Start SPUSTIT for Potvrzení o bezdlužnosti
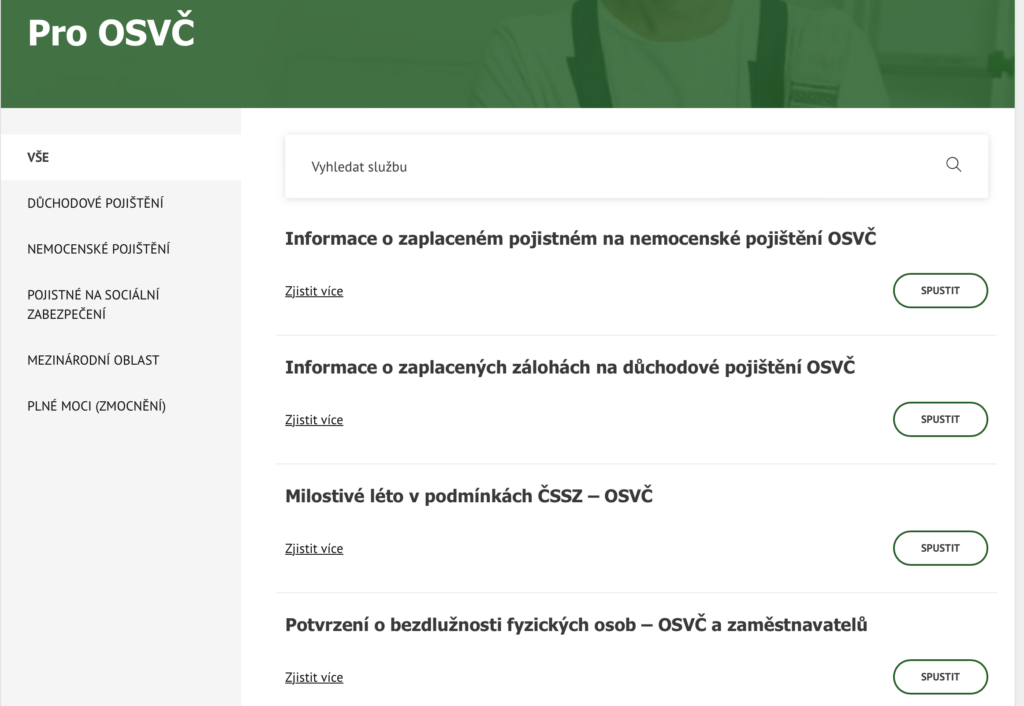The width and height of the screenshot is (1024, 706). 940,676
